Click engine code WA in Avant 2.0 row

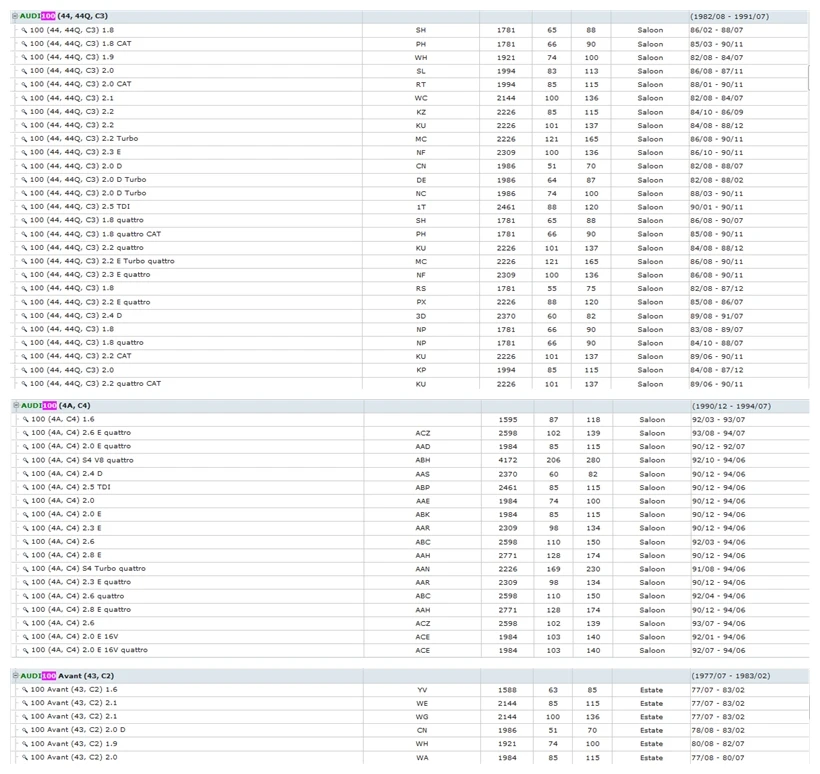click(x=422, y=758)
